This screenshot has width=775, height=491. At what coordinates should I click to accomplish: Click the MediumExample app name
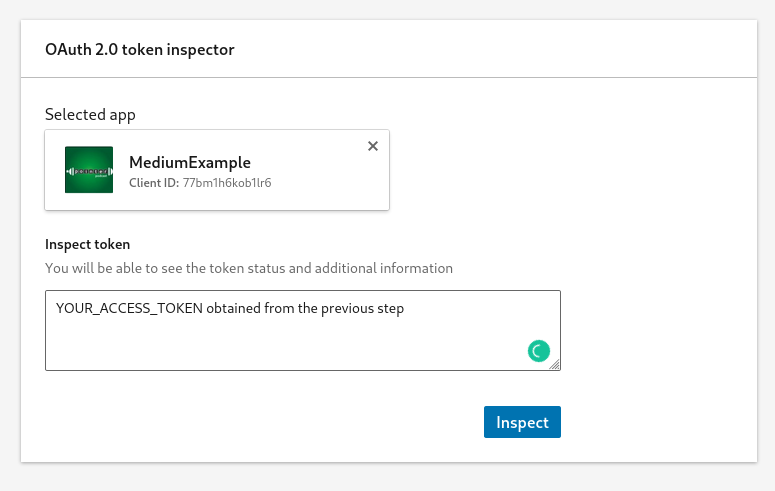tap(190, 162)
